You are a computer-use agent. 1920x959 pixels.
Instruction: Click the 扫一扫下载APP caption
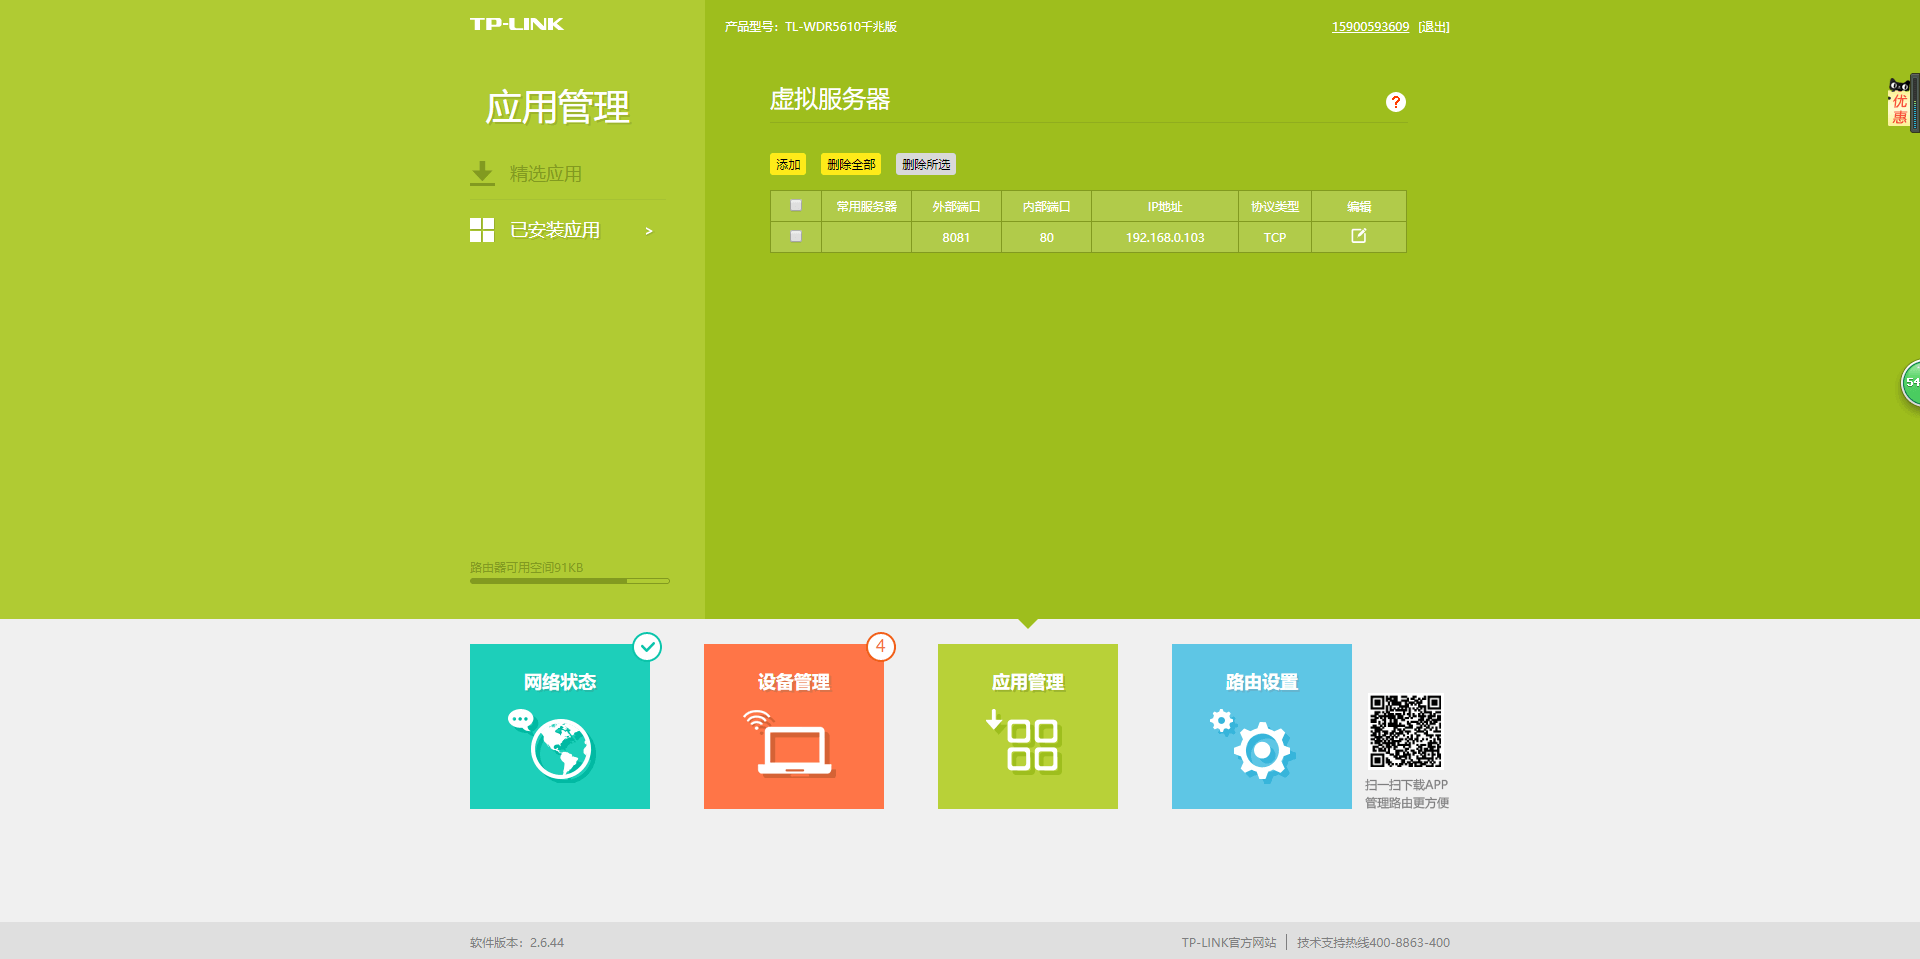1406,785
